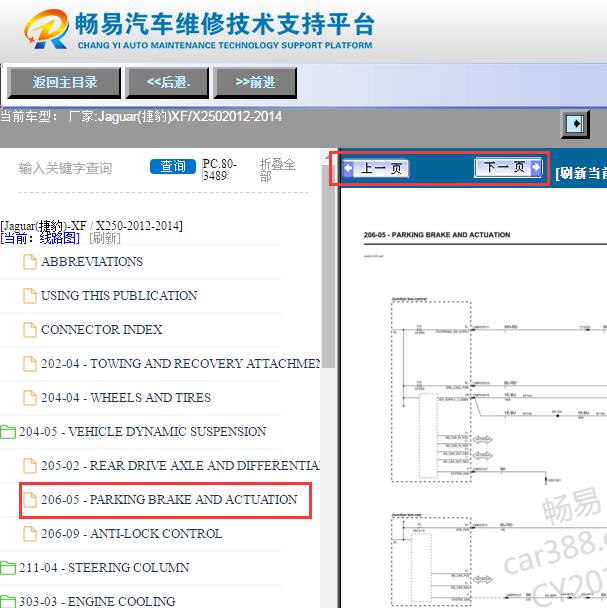The image size is (607, 608).
Task: Click the 206-05 diagram title in viewer
Action: [x=437, y=235]
